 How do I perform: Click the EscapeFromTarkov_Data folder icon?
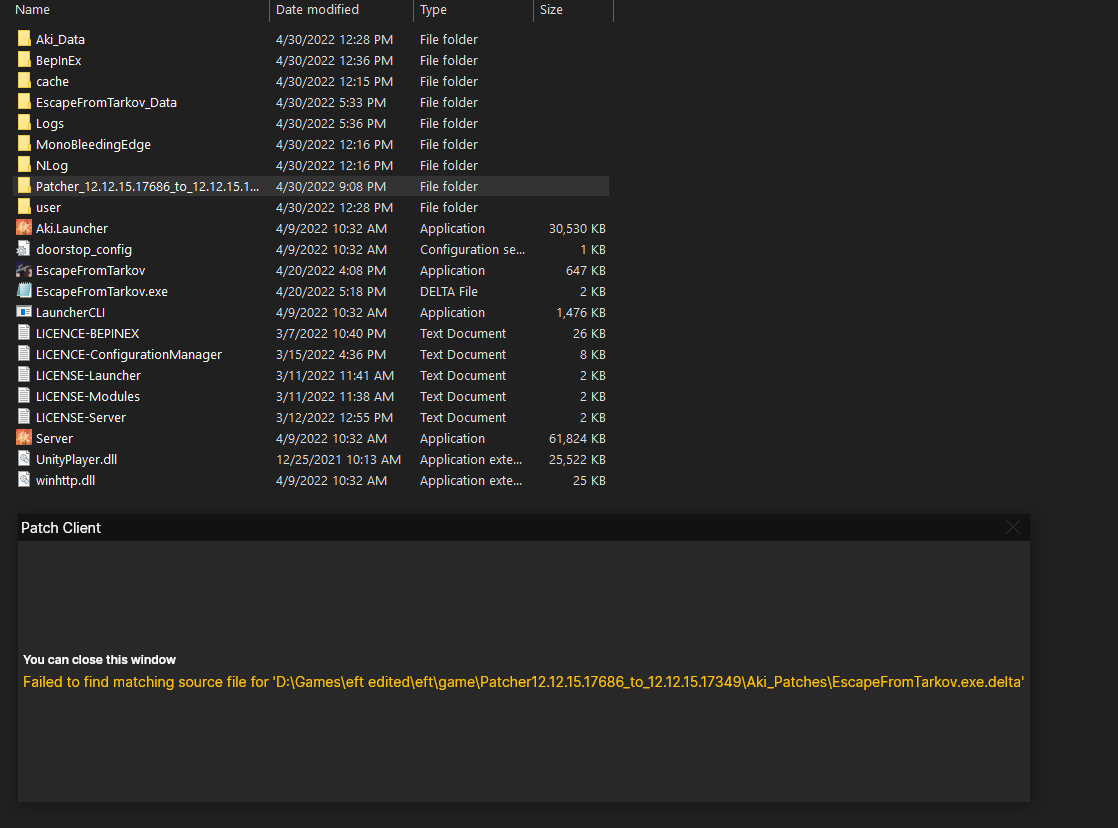coord(24,102)
